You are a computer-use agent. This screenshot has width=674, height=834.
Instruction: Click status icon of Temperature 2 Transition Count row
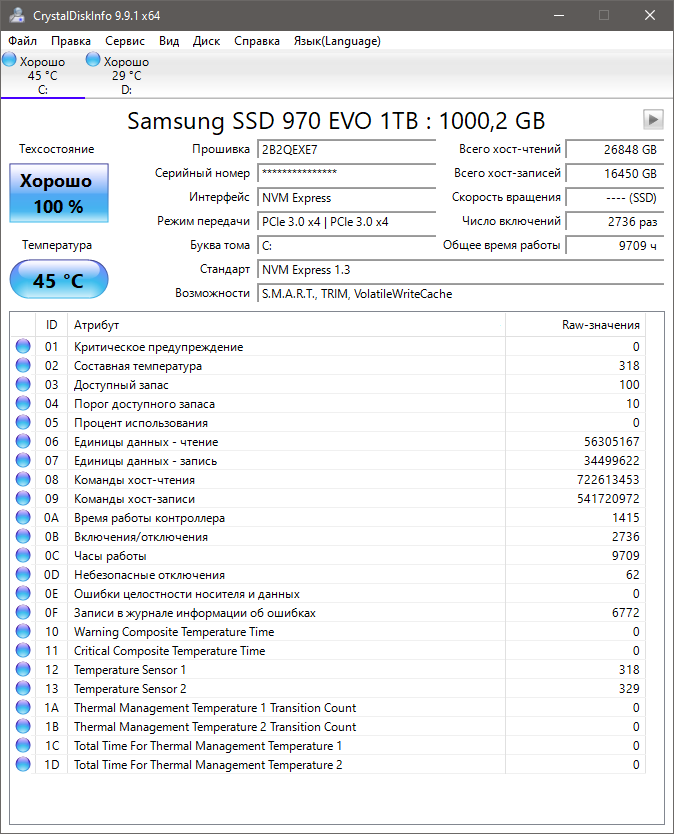coord(23,726)
